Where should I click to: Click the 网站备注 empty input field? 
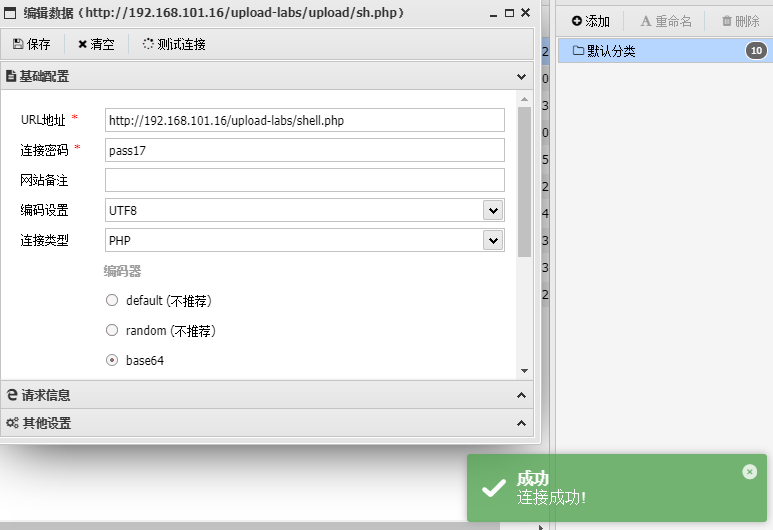point(305,180)
